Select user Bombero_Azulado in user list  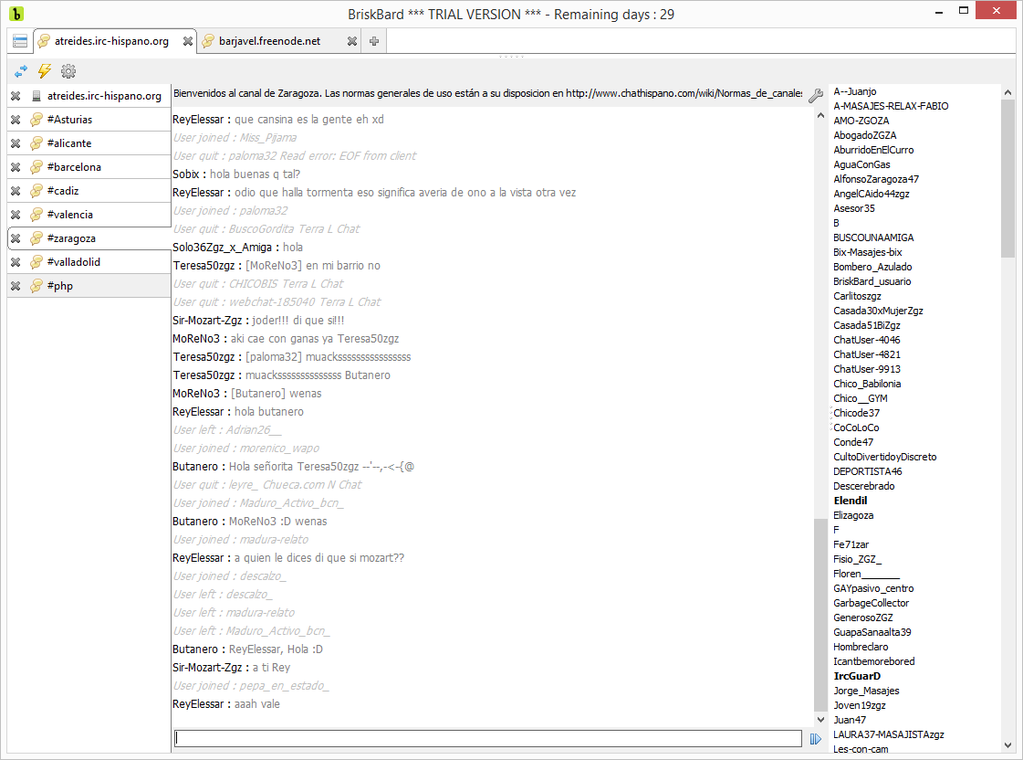coord(872,267)
